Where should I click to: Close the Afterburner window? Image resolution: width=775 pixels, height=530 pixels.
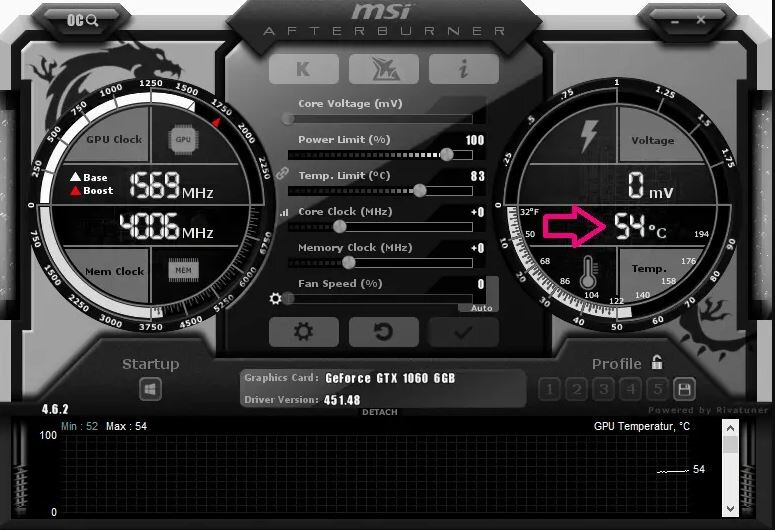[701, 20]
